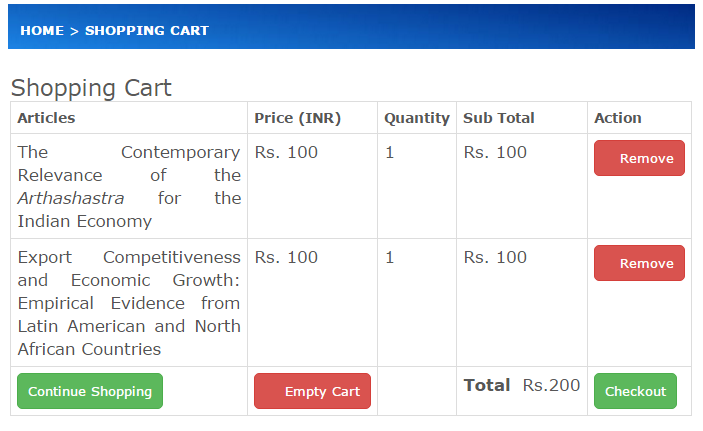Click the Arthashastra article's Rs. 100 price
The image size is (703, 431).
pos(286,152)
